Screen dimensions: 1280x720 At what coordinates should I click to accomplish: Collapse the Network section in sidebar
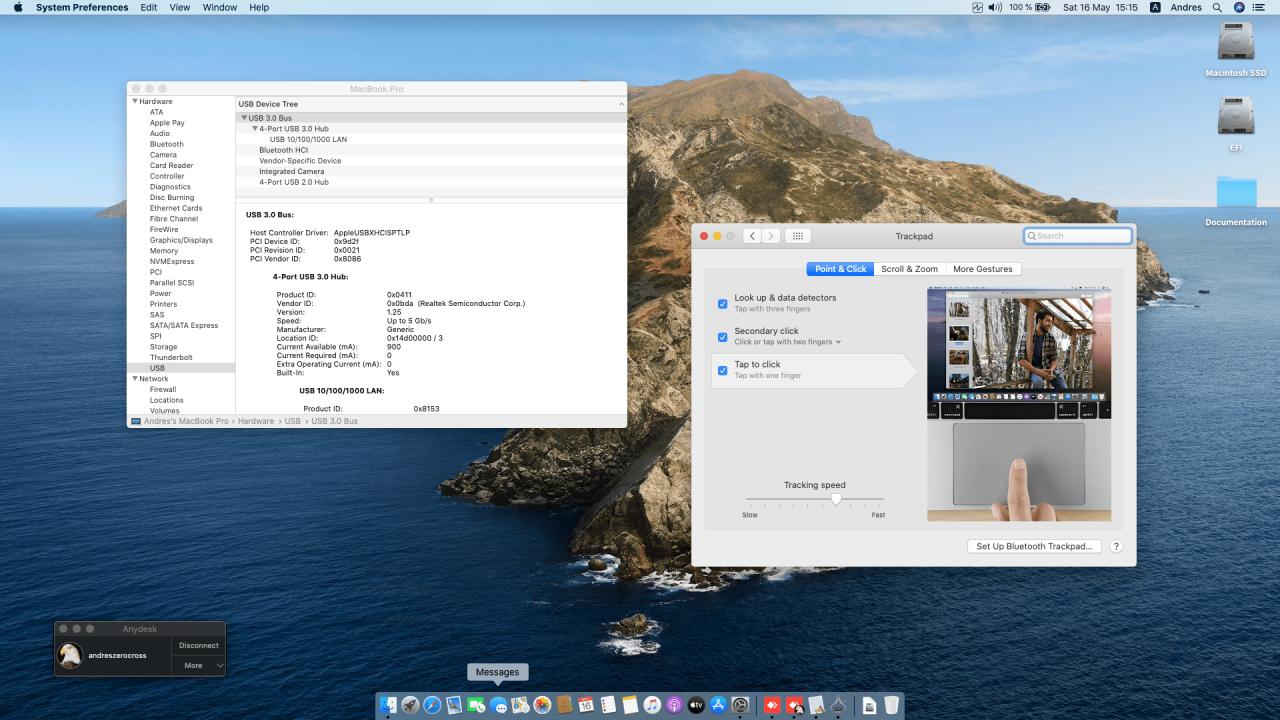(x=135, y=379)
